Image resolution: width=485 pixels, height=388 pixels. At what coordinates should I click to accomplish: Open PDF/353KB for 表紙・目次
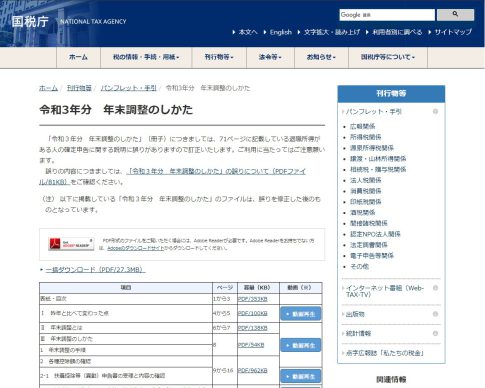pyautogui.click(x=252, y=299)
